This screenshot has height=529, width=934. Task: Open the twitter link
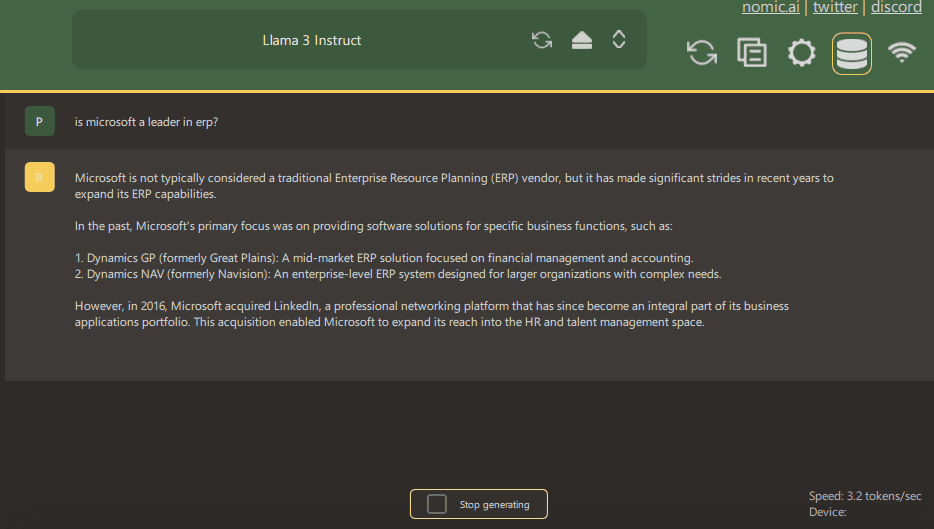(835, 7)
